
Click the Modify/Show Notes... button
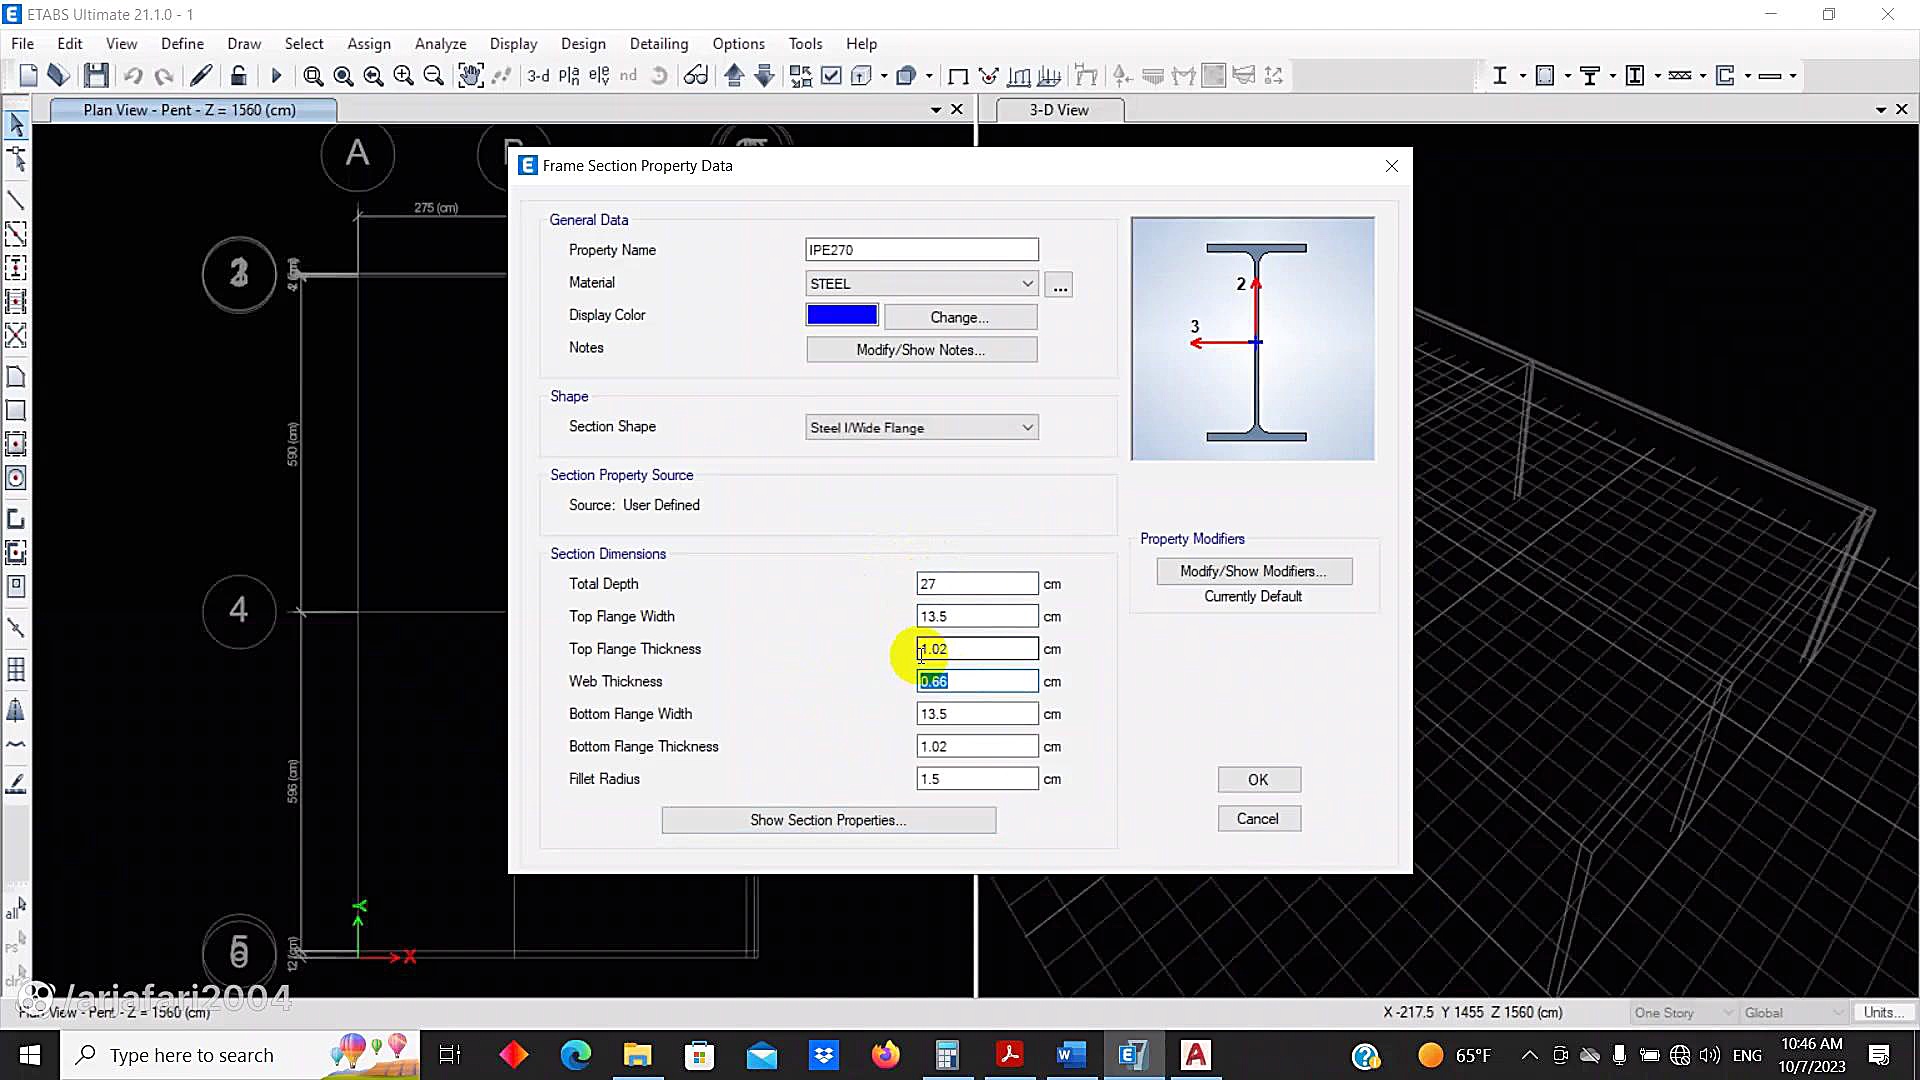[921, 350]
